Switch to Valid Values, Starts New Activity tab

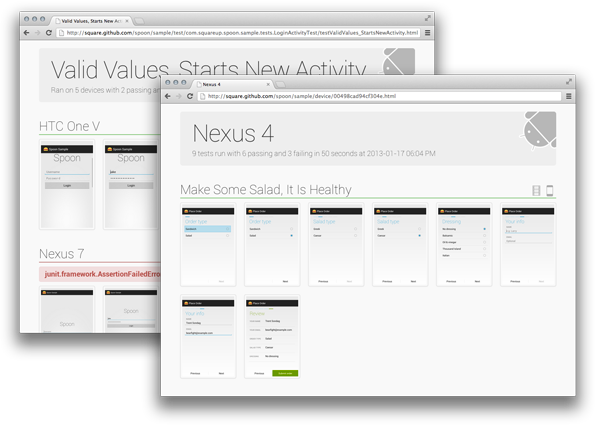pyautogui.click(x=91, y=21)
